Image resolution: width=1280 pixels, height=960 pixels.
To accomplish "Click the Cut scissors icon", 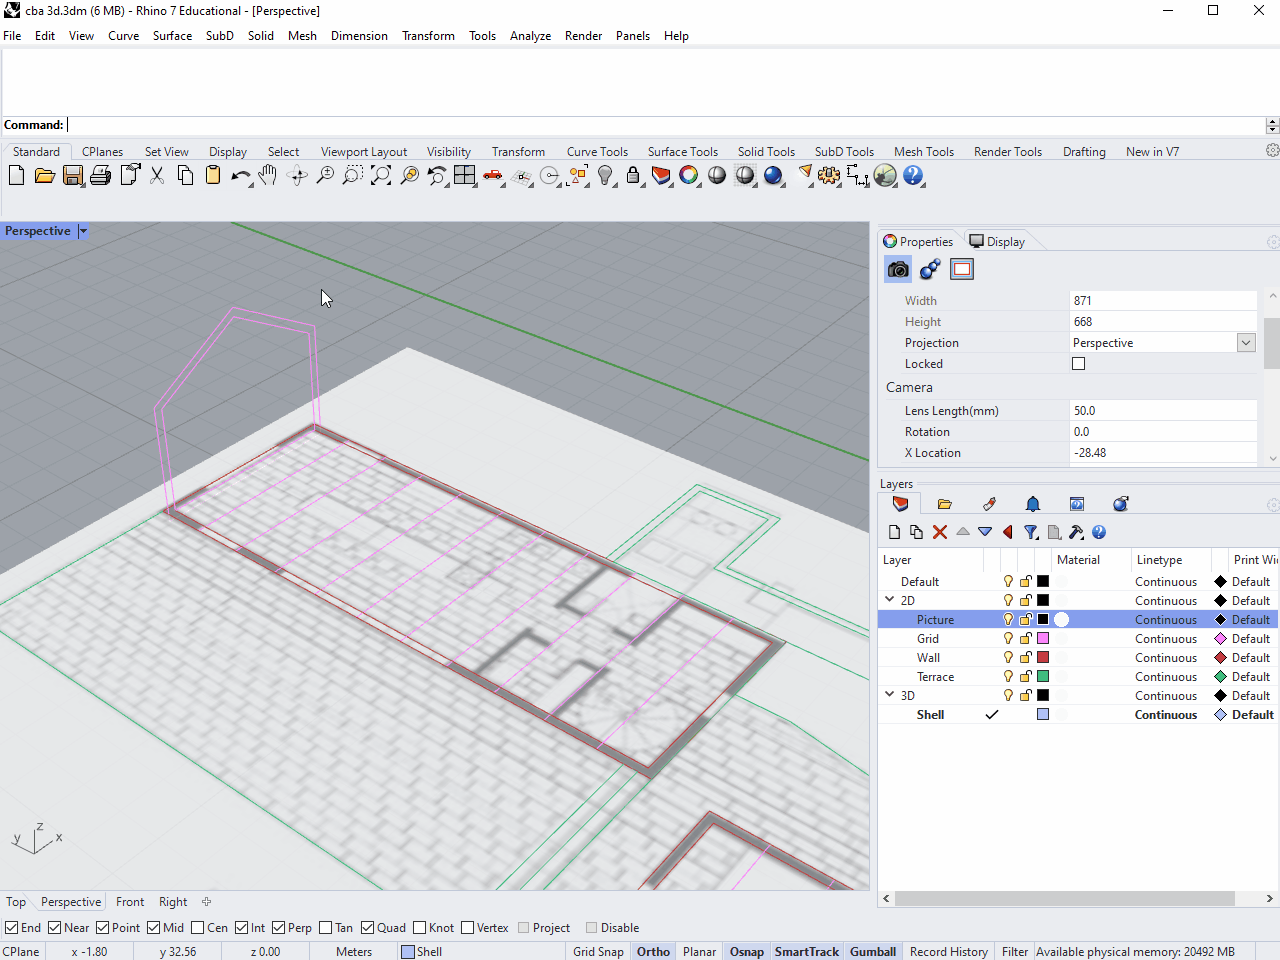I will pos(157,176).
